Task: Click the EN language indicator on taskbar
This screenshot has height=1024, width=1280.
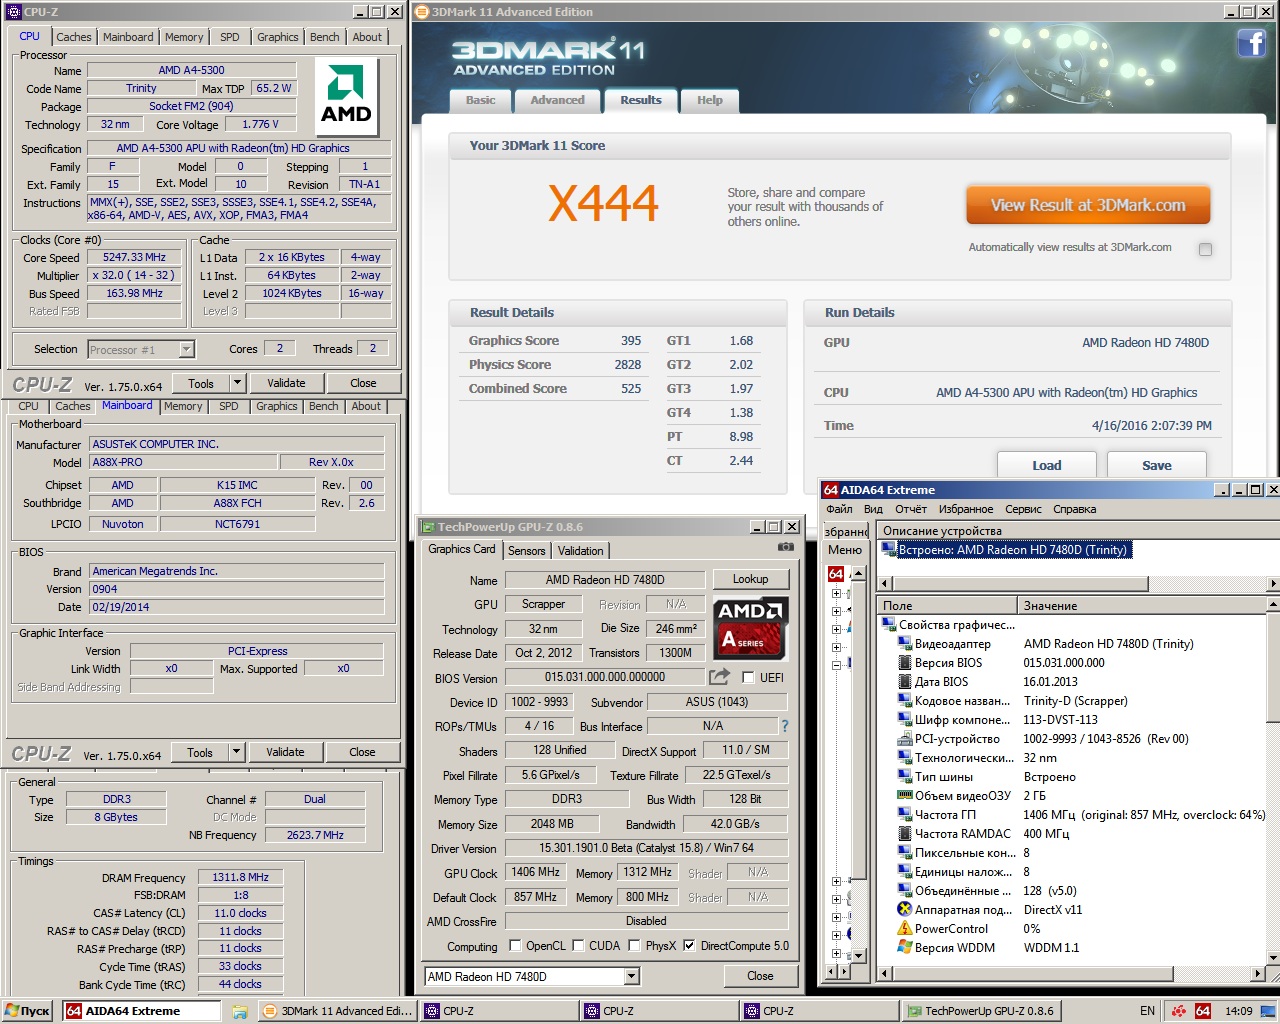Action: tap(1147, 1011)
